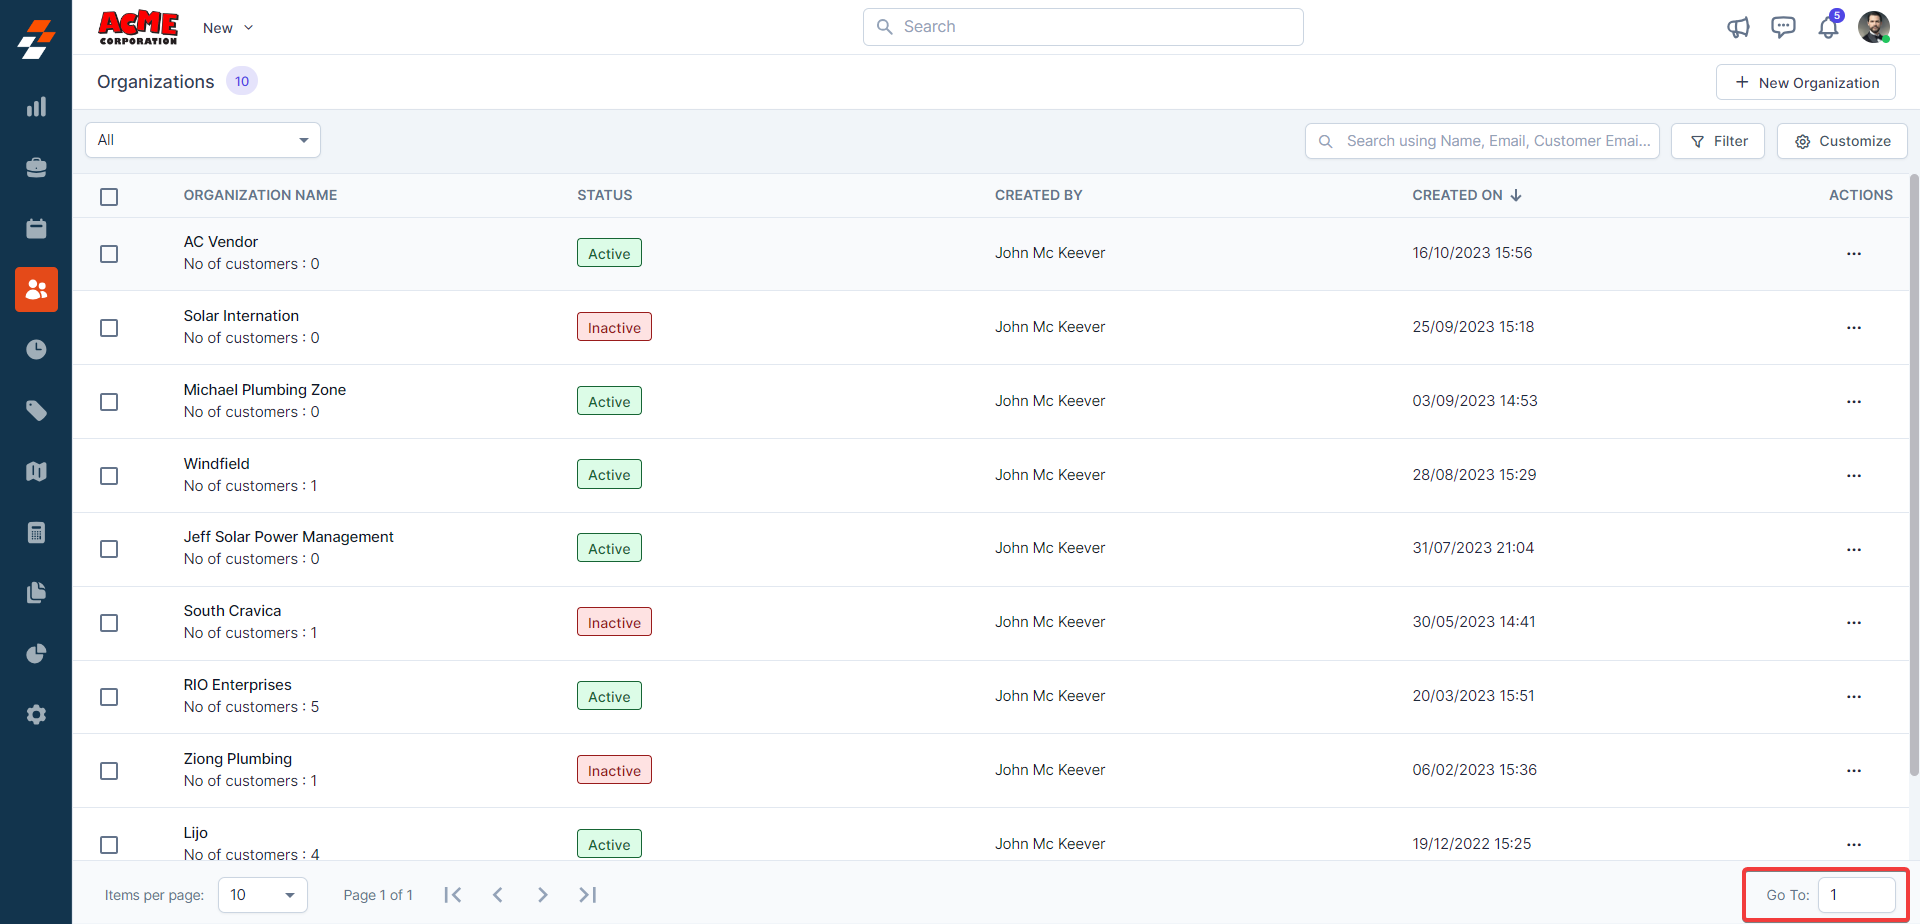Screen dimensions: 1920x924
Task: Open the chat messages icon
Action: click(1783, 27)
